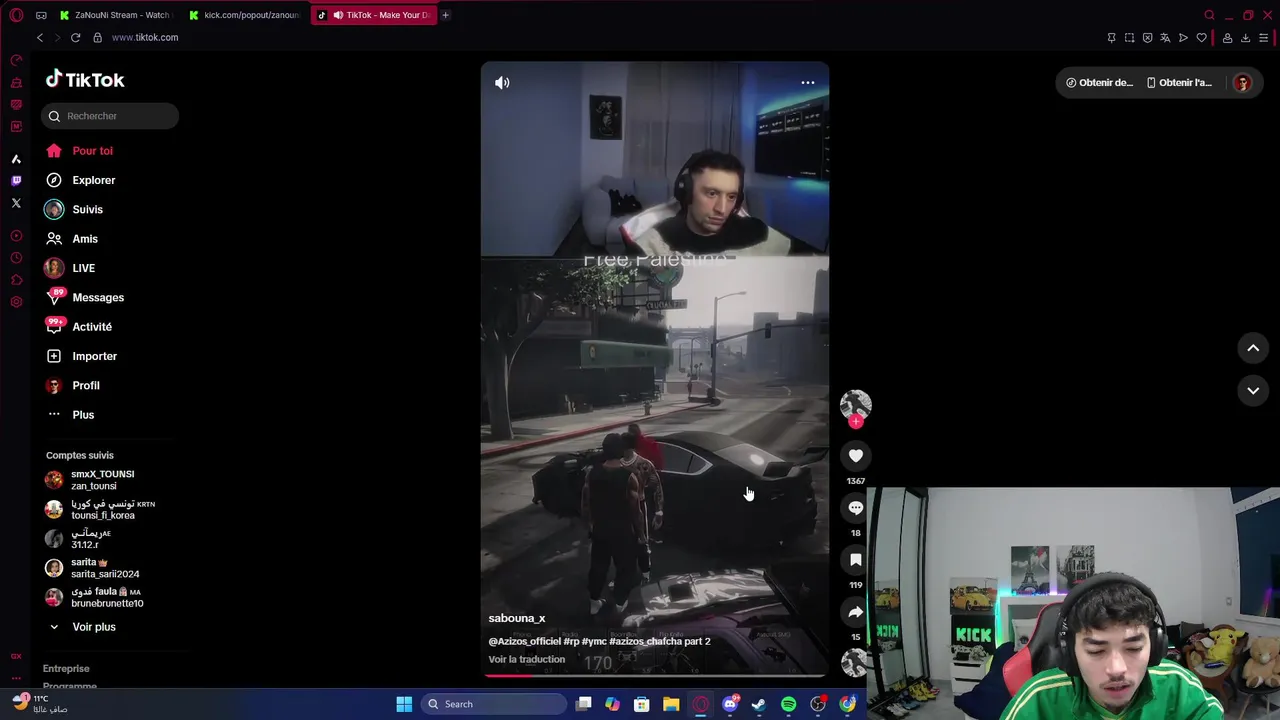This screenshot has height=720, width=1280.
Task: Click the Obtenir l'a... app button
Action: coord(1179,83)
